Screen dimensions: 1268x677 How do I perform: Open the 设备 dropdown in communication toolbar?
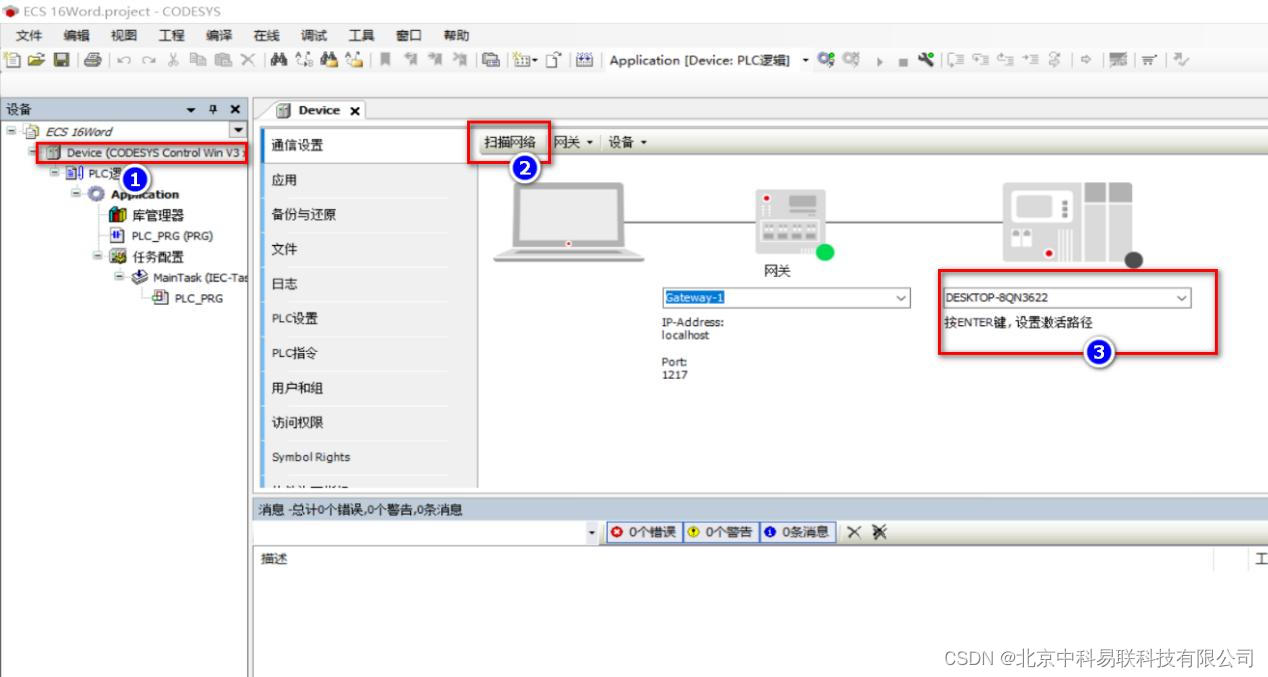point(628,142)
